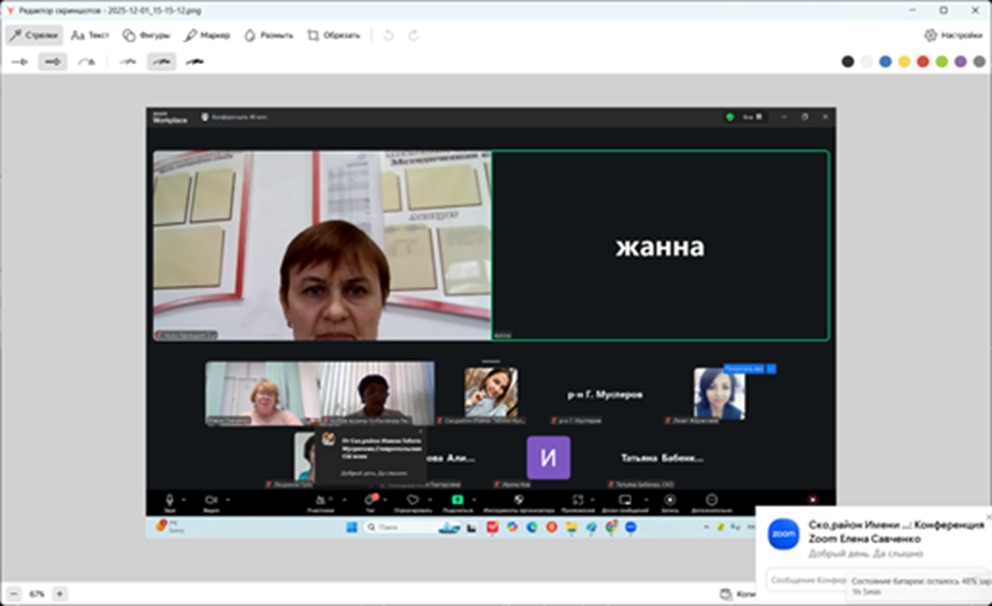992x606 pixels.
Task: Click the blue Zoom notification icon
Action: click(784, 534)
